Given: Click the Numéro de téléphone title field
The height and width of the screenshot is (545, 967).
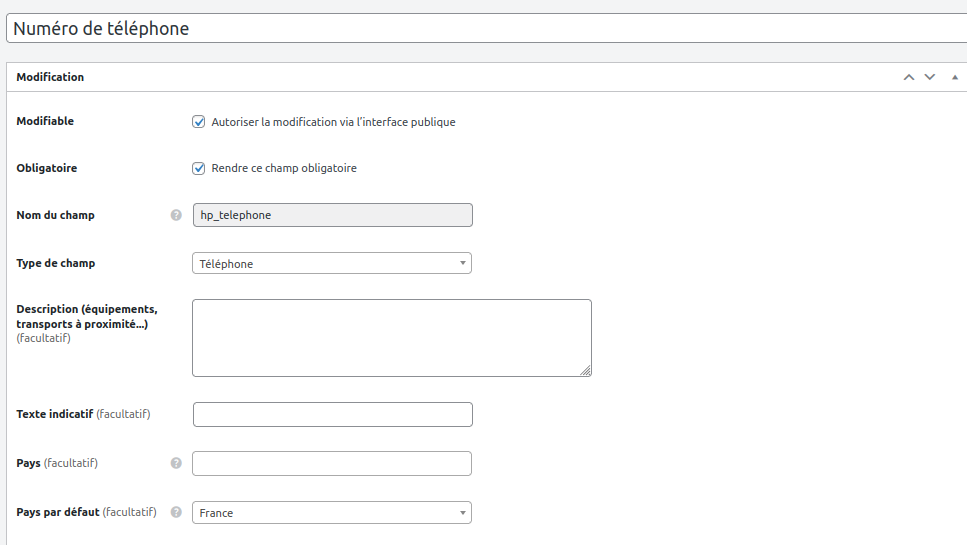Looking at the screenshot, I should pyautogui.click(x=487, y=28).
